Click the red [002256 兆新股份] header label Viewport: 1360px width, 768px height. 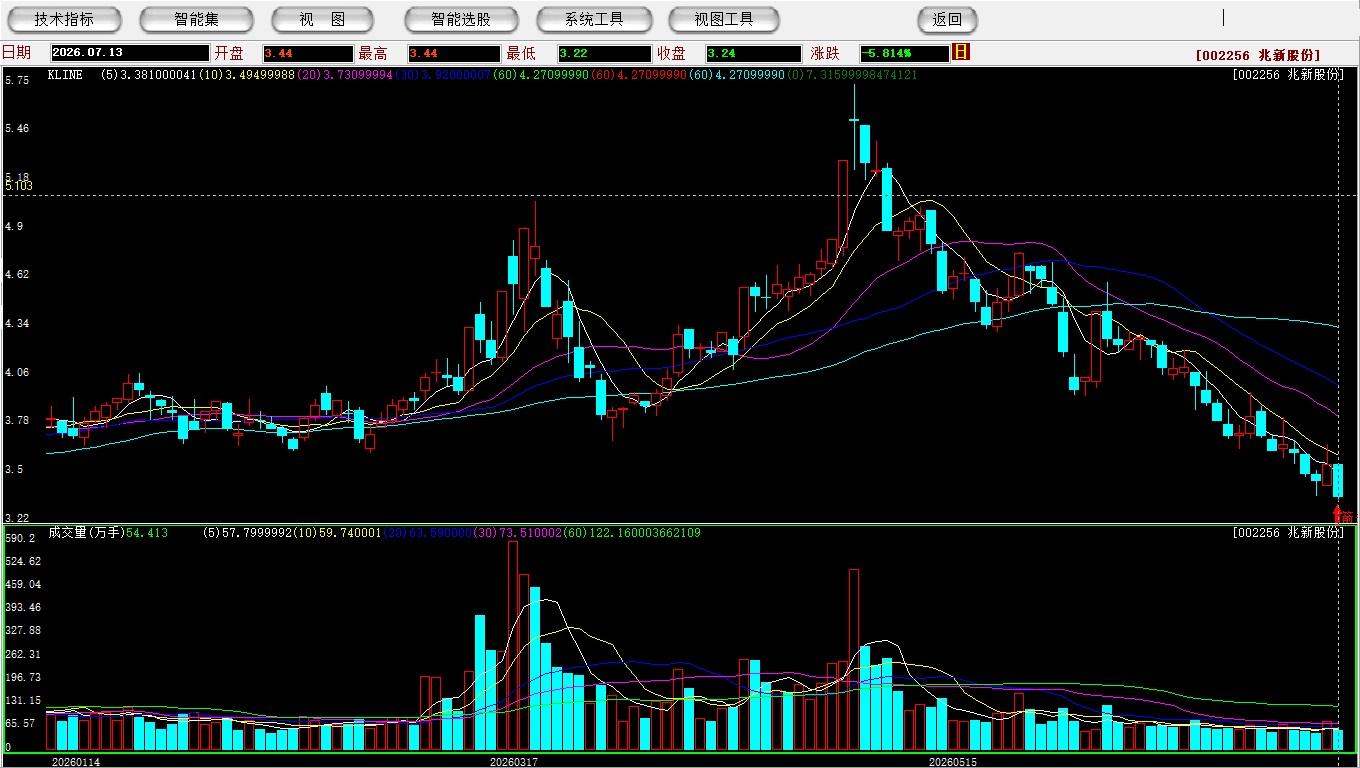click(1257, 55)
